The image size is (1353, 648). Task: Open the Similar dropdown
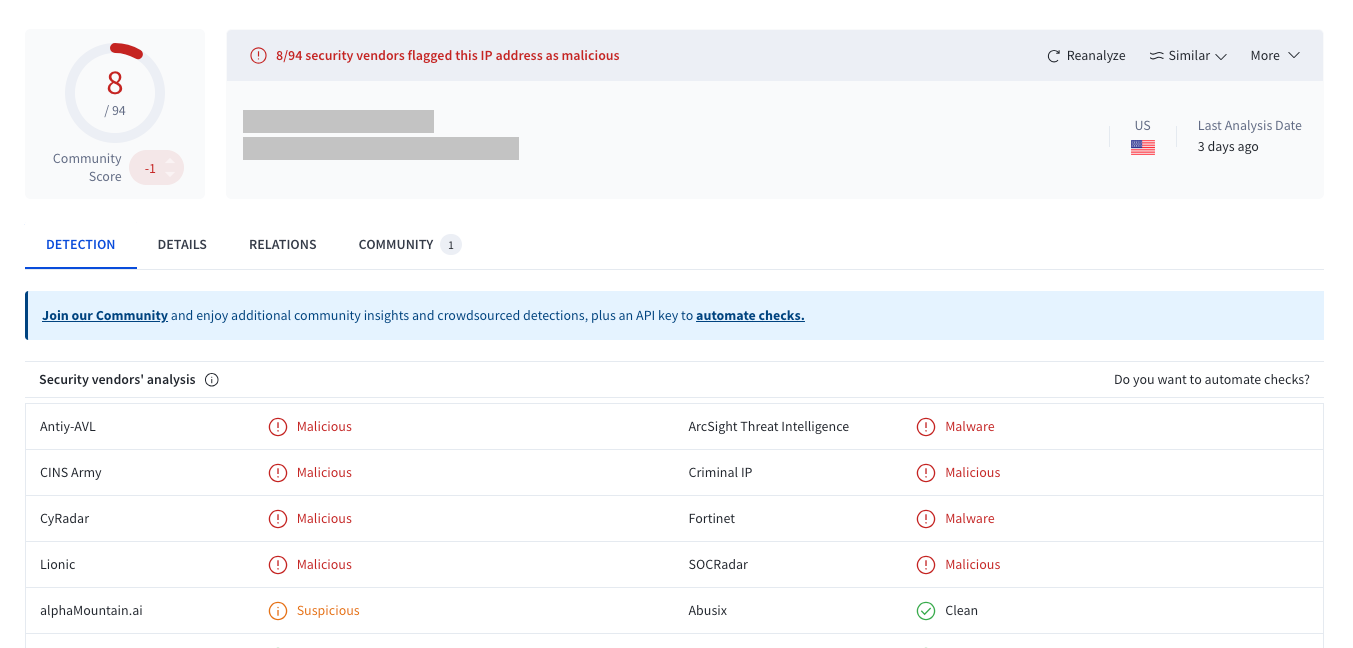(x=1188, y=56)
